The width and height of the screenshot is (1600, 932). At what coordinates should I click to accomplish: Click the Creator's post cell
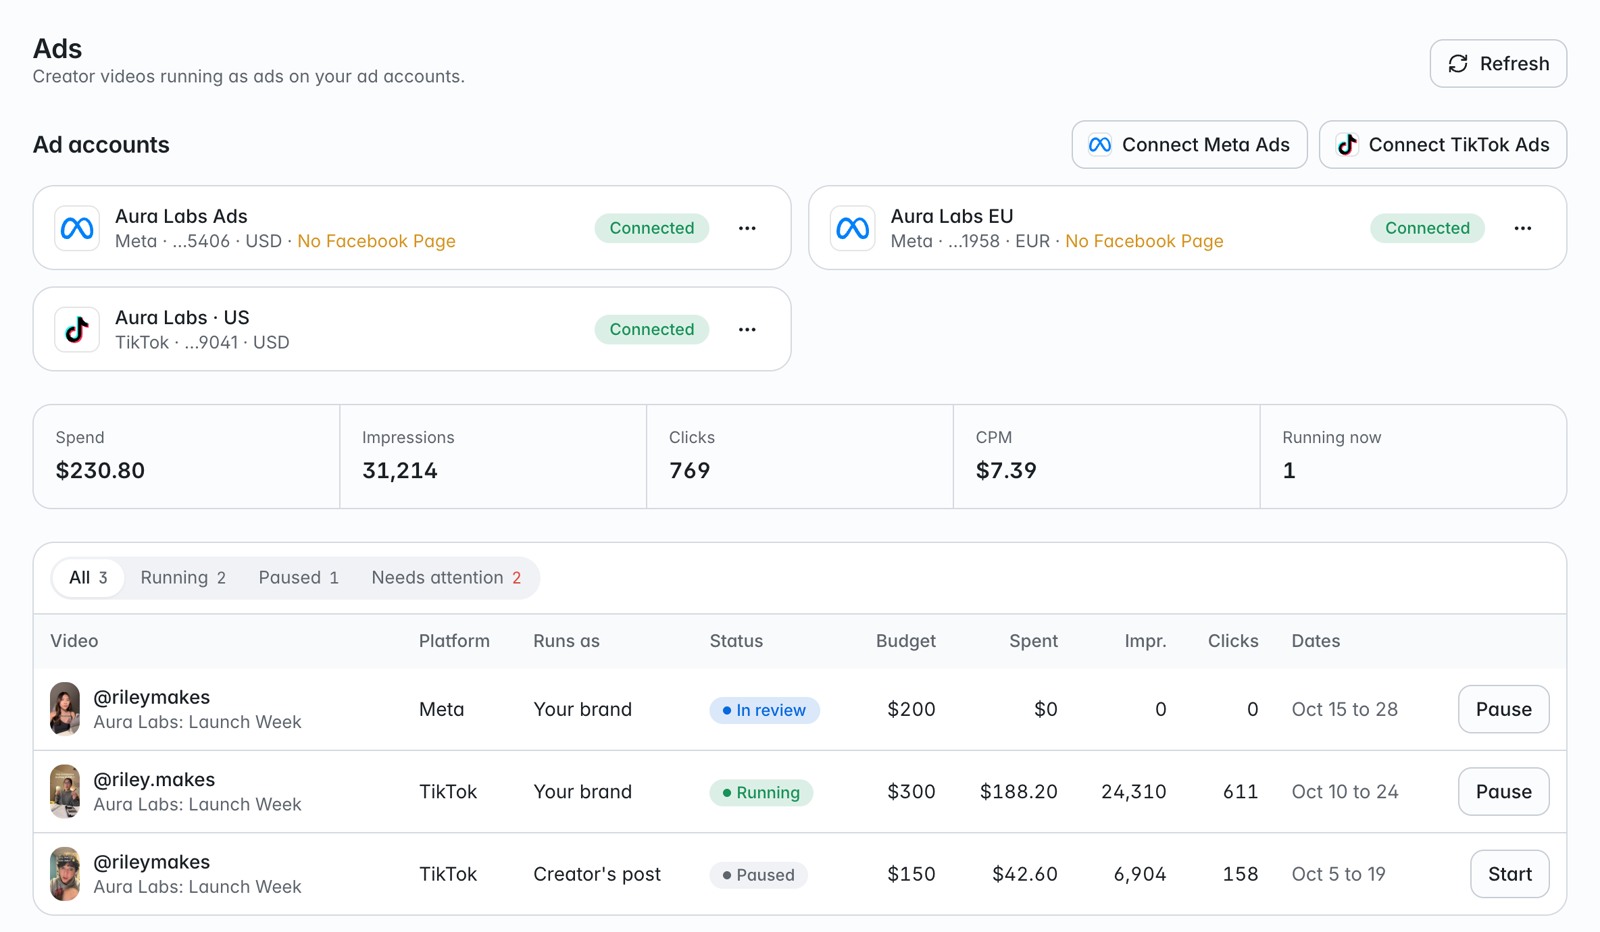(597, 874)
